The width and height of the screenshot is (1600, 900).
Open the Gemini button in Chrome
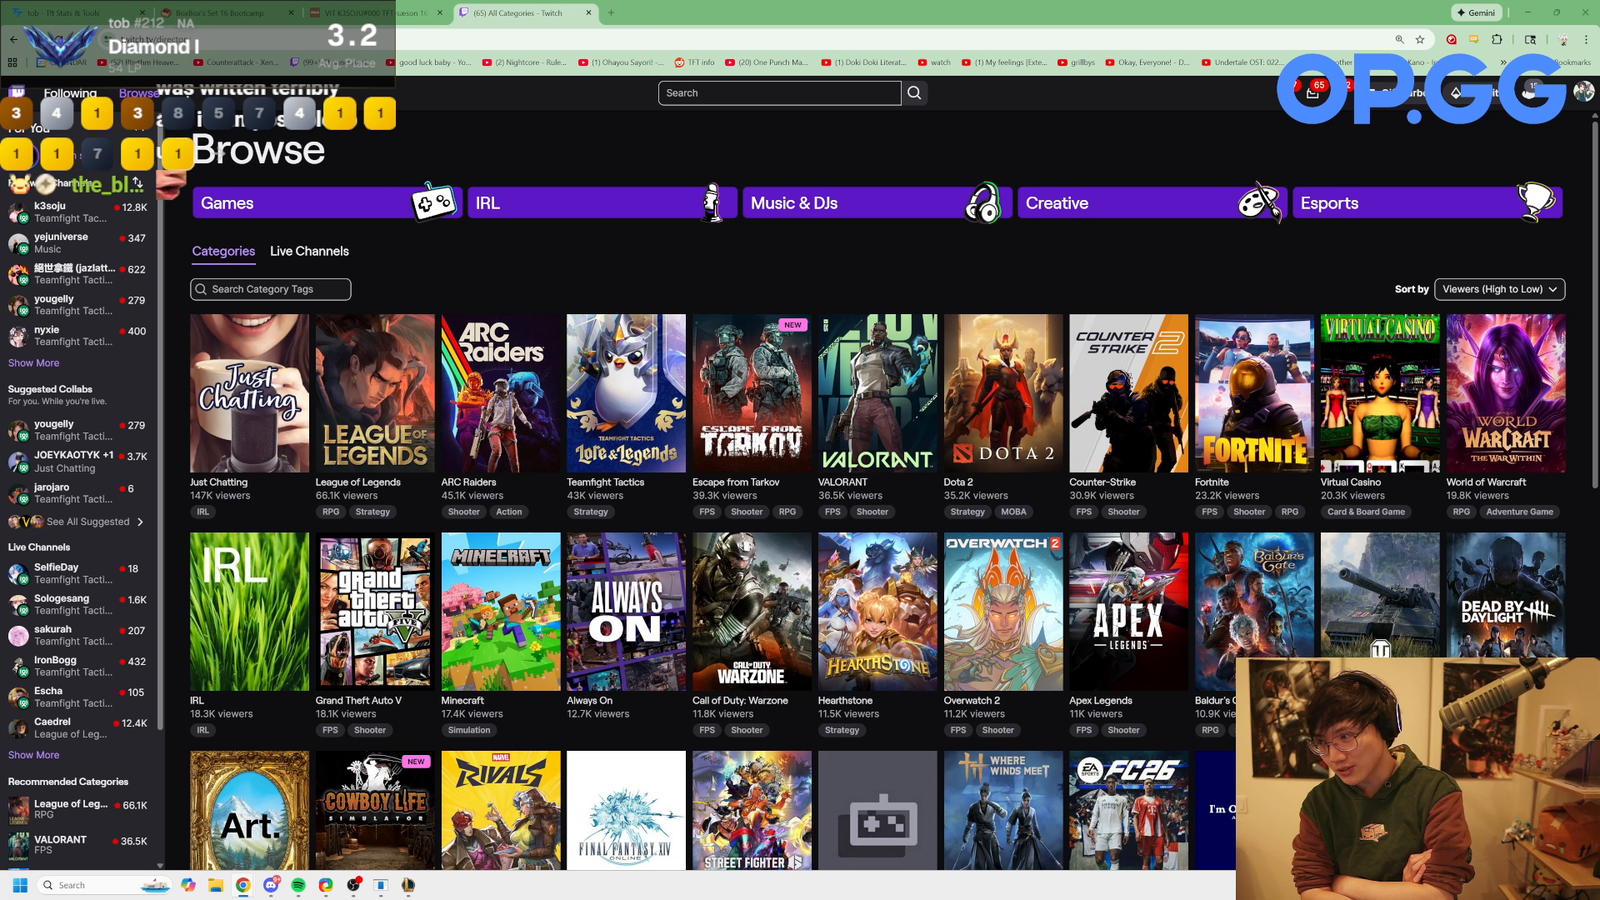click(1476, 13)
